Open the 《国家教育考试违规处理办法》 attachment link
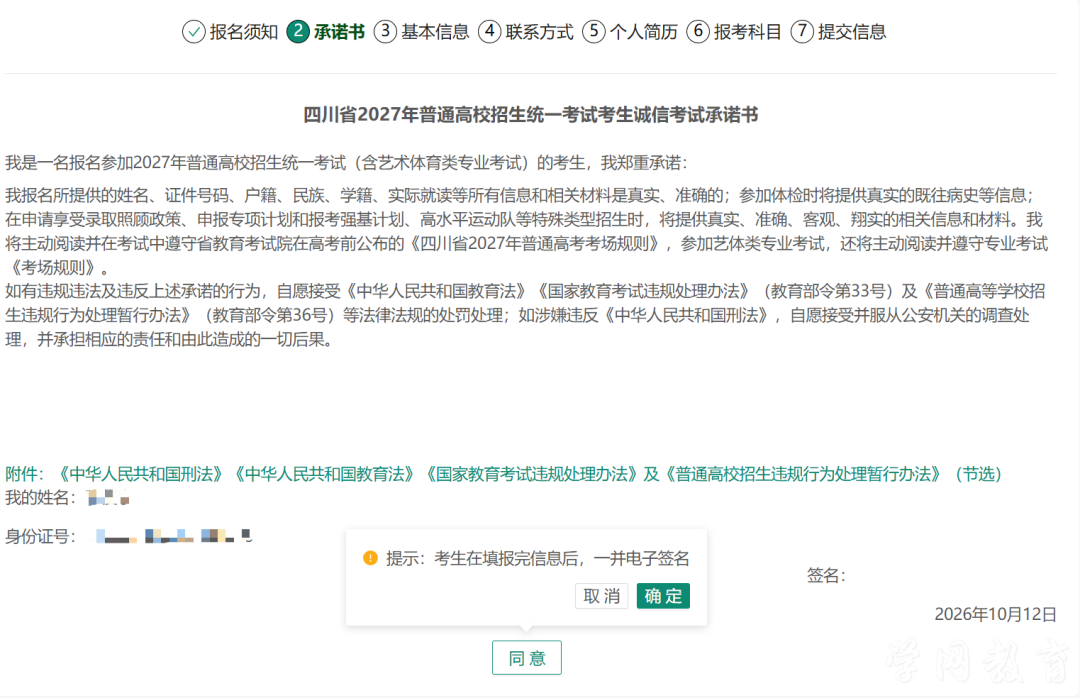 tap(530, 474)
